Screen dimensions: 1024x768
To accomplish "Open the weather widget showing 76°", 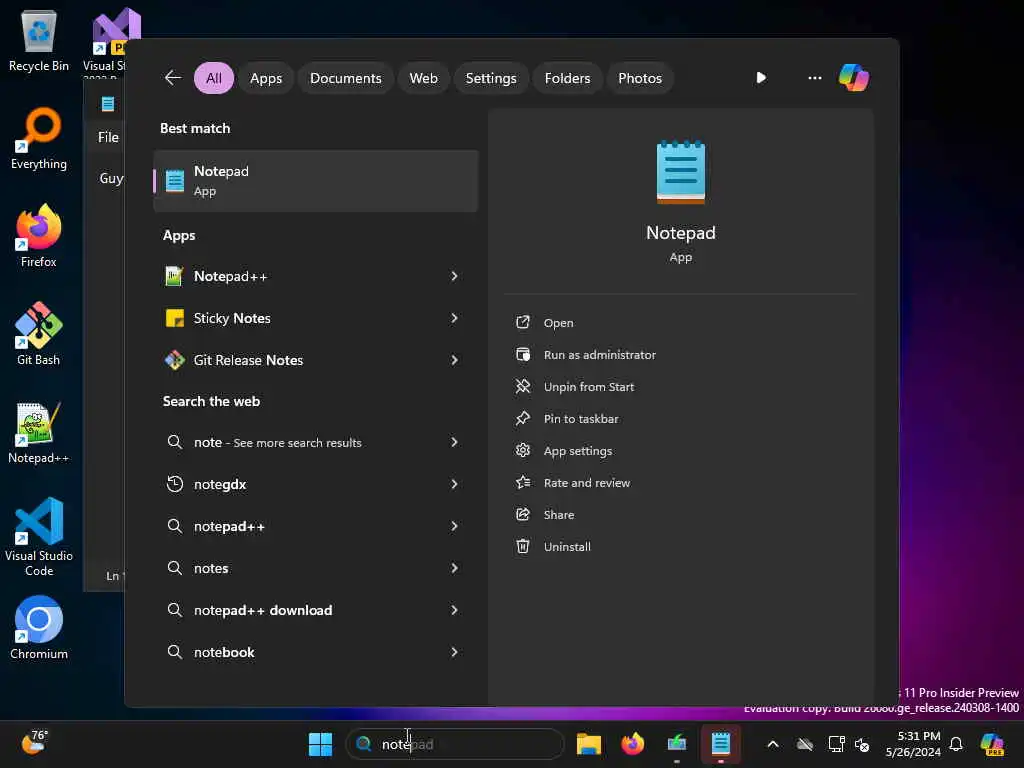I will point(34,743).
